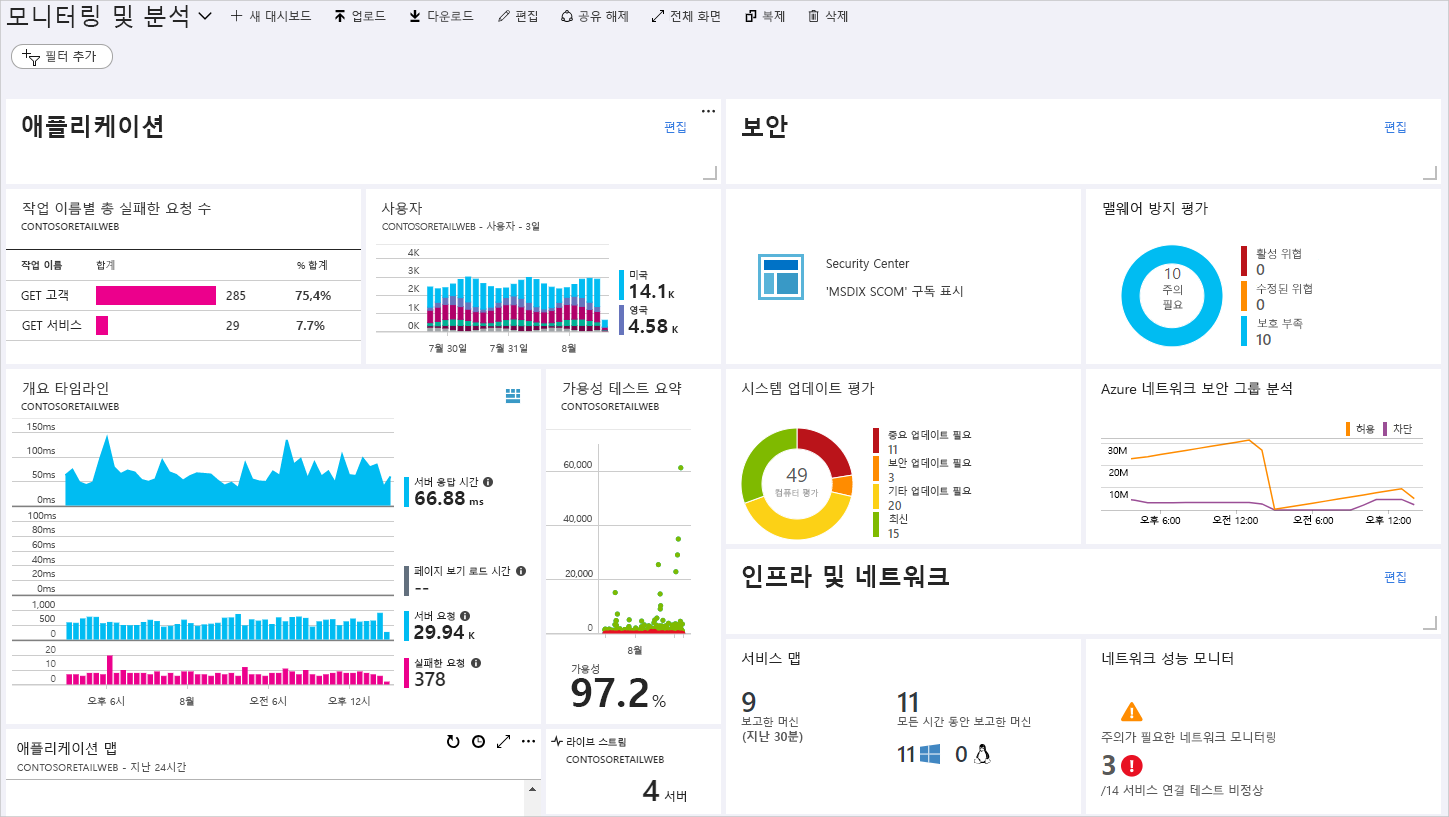1449x817 pixels.
Task: Click 주의가 필요한 네트워크 모니터링 text
Action: 1188,737
